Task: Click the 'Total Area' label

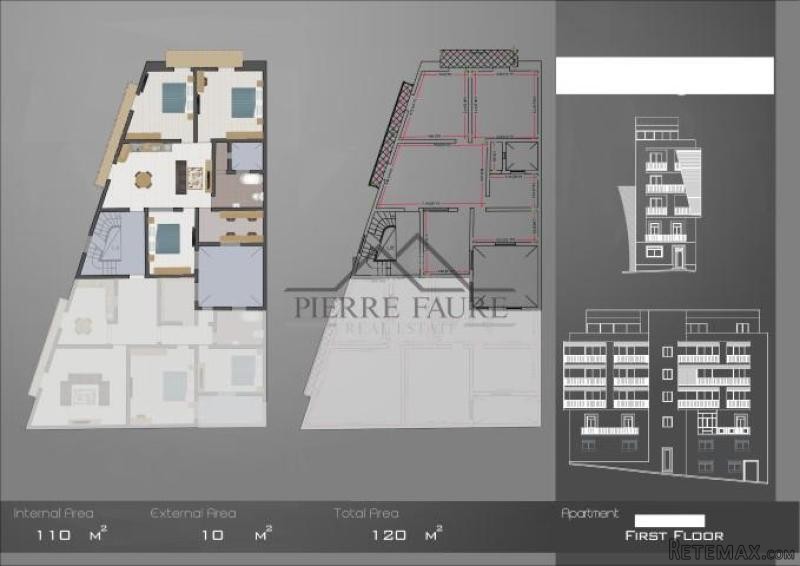Action: click(366, 513)
